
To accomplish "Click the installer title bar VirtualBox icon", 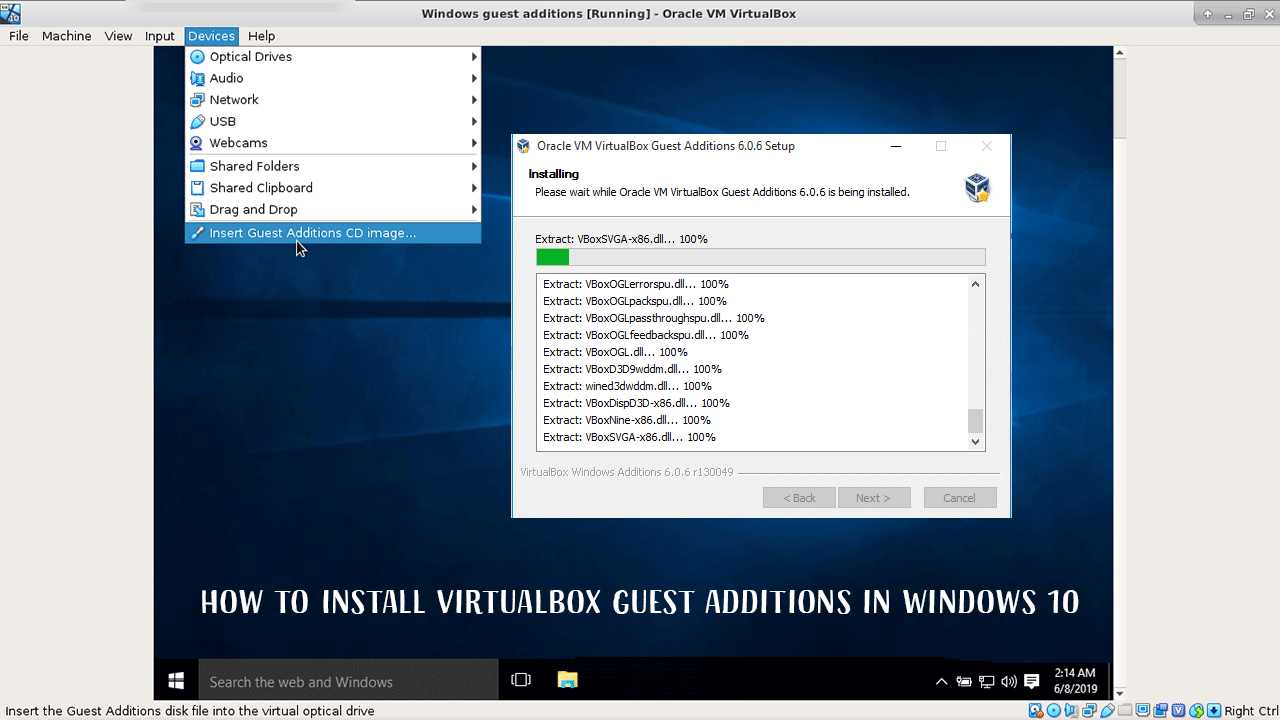I will 523,146.
